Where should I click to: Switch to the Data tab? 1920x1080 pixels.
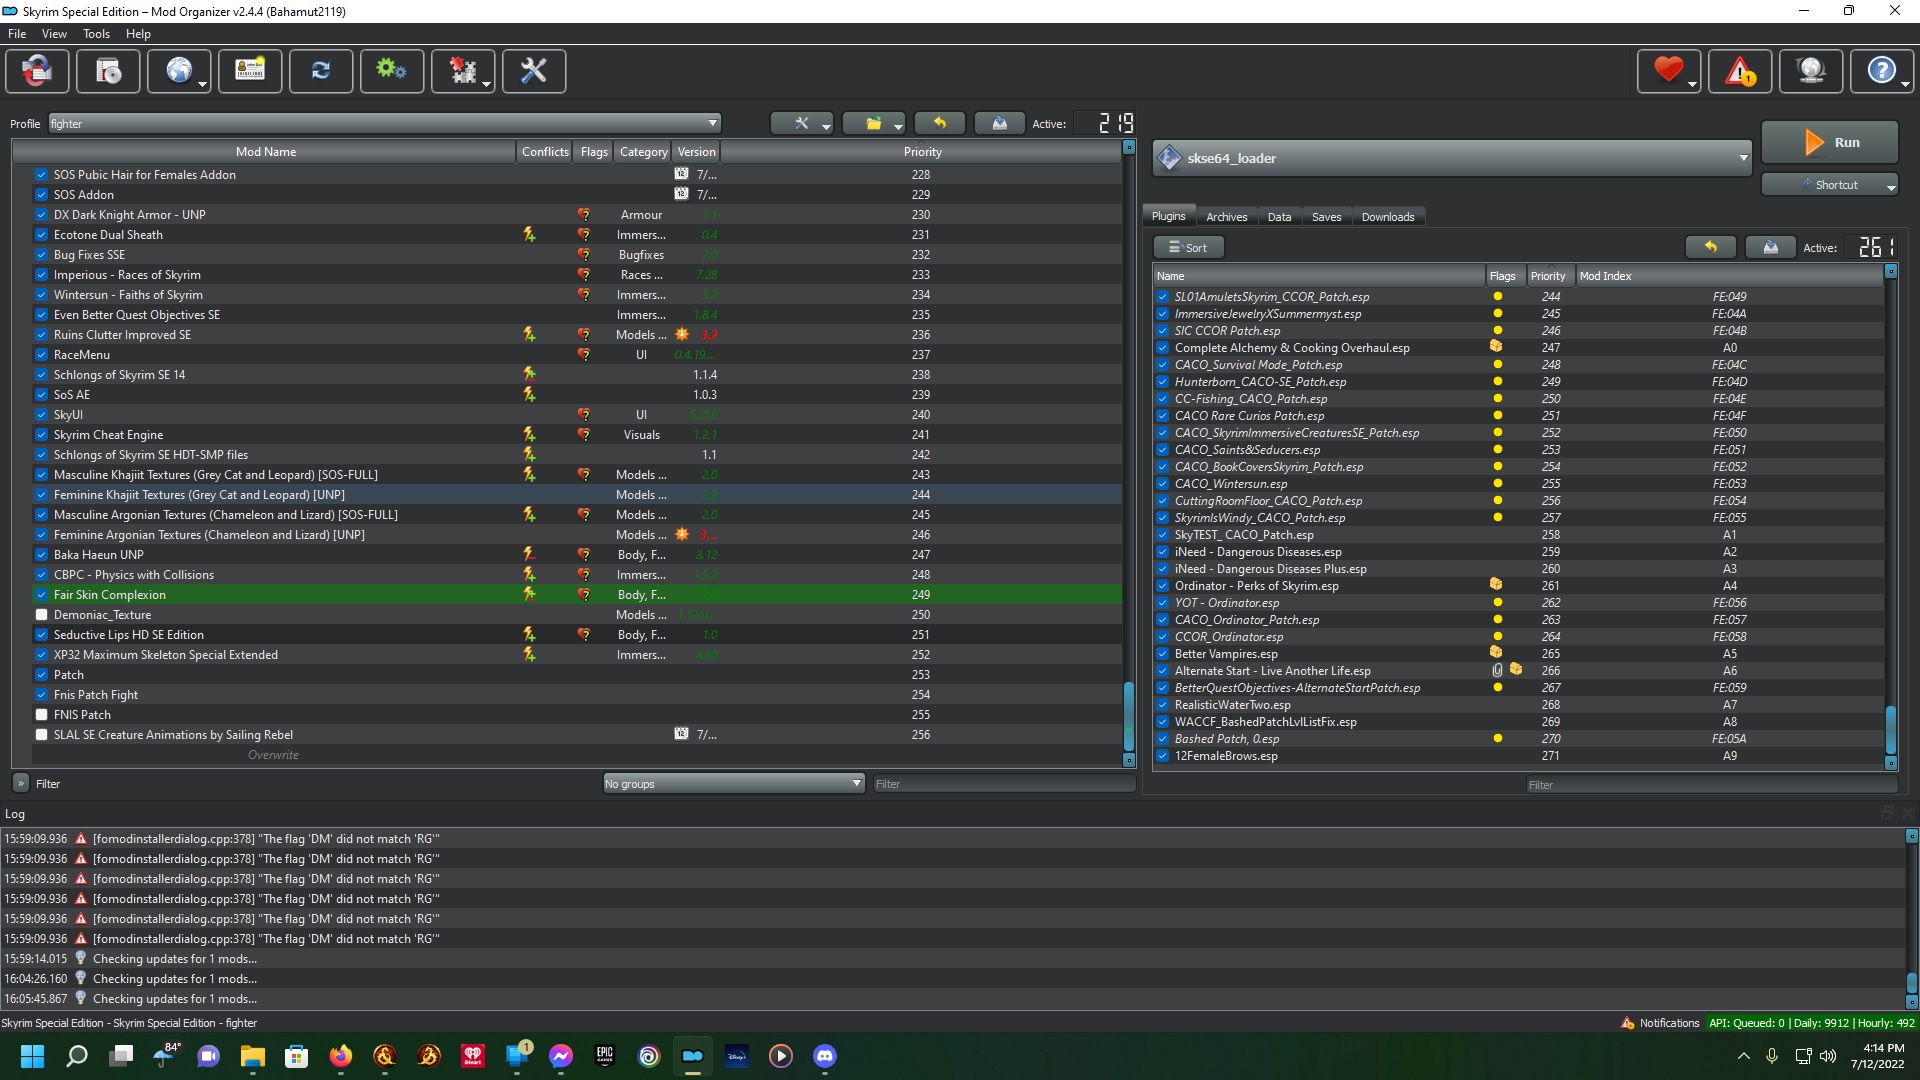tap(1279, 217)
